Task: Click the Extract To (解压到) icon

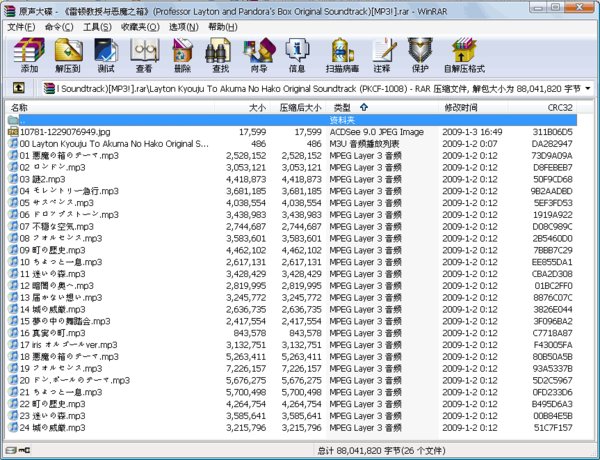Action: pos(68,50)
